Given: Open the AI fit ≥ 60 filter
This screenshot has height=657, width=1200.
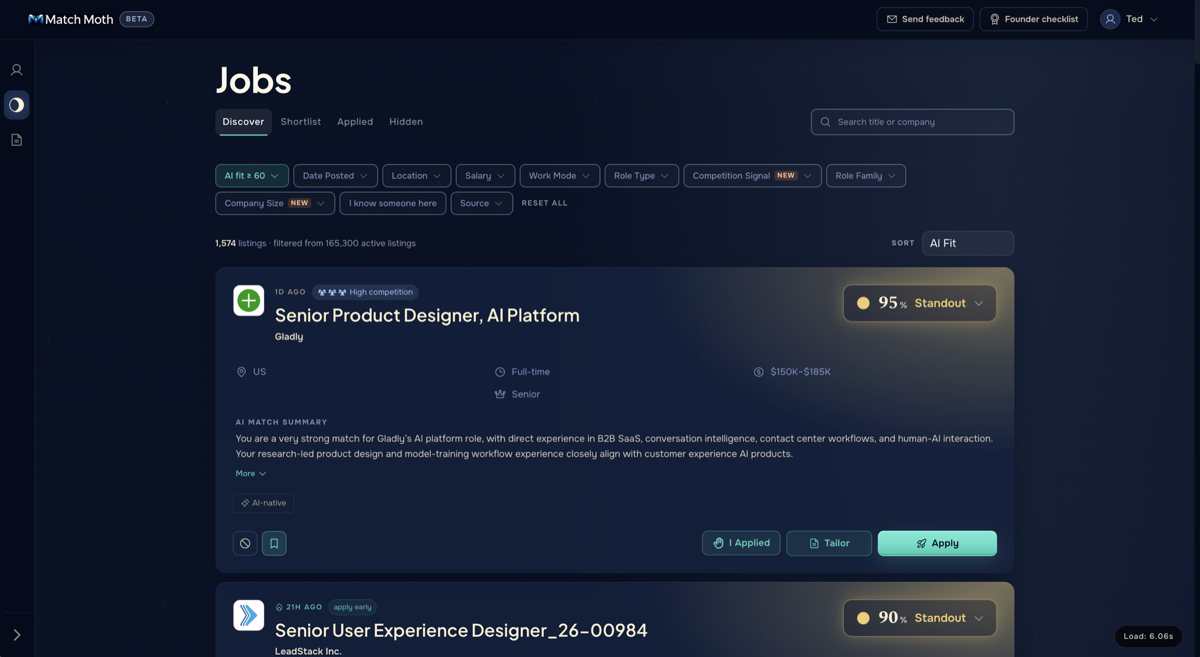Looking at the screenshot, I should (252, 176).
